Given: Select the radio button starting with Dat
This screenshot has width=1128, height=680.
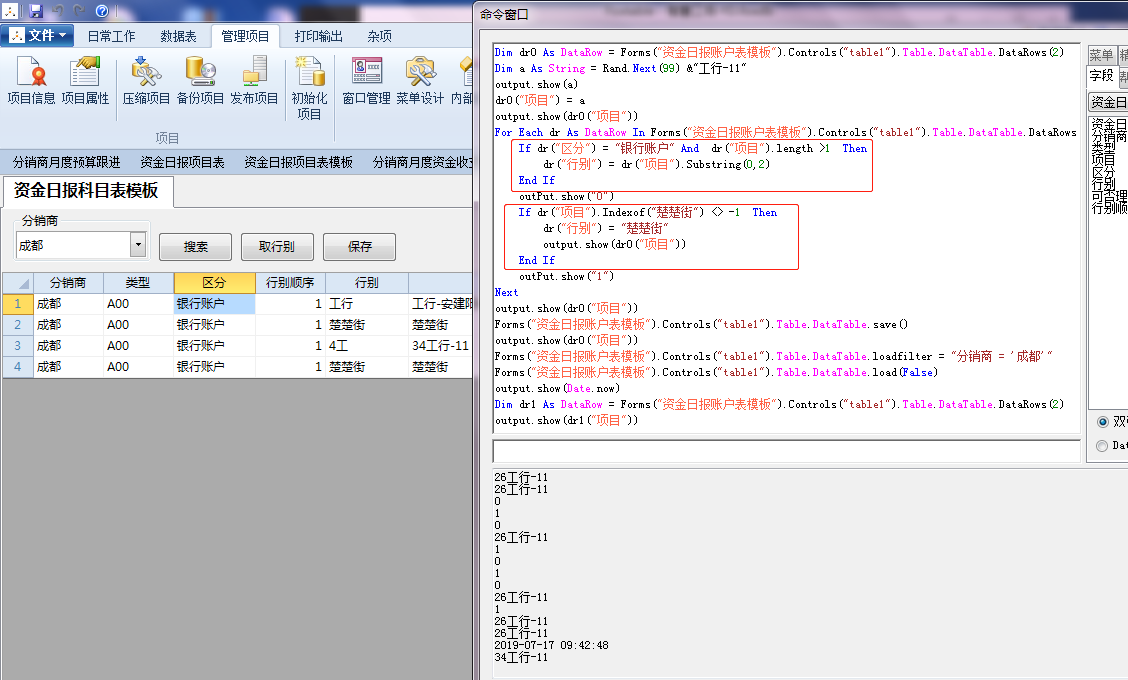Looking at the screenshot, I should pos(1102,446).
